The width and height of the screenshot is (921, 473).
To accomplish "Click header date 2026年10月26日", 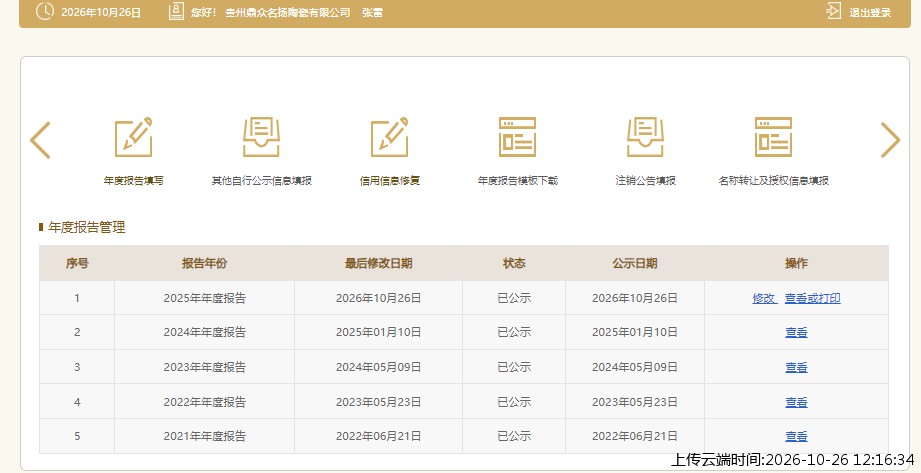I will pyautogui.click(x=101, y=12).
